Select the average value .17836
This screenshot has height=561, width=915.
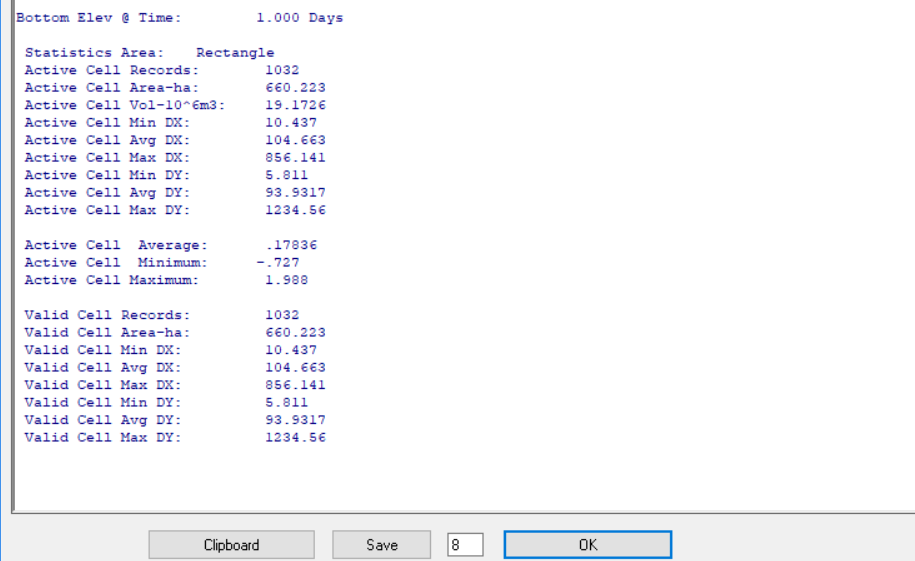(291, 246)
